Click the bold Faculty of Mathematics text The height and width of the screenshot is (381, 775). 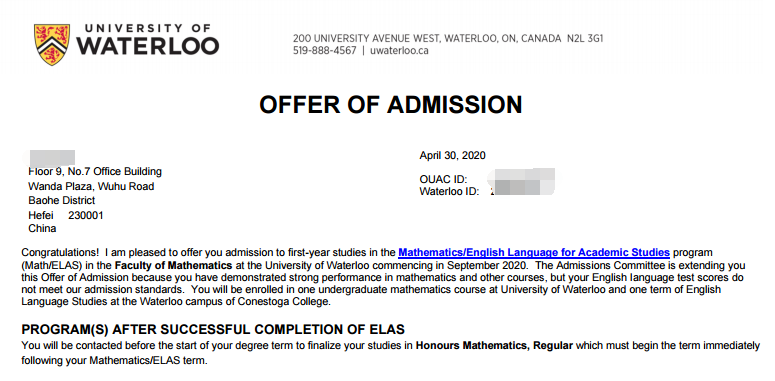pos(173,265)
